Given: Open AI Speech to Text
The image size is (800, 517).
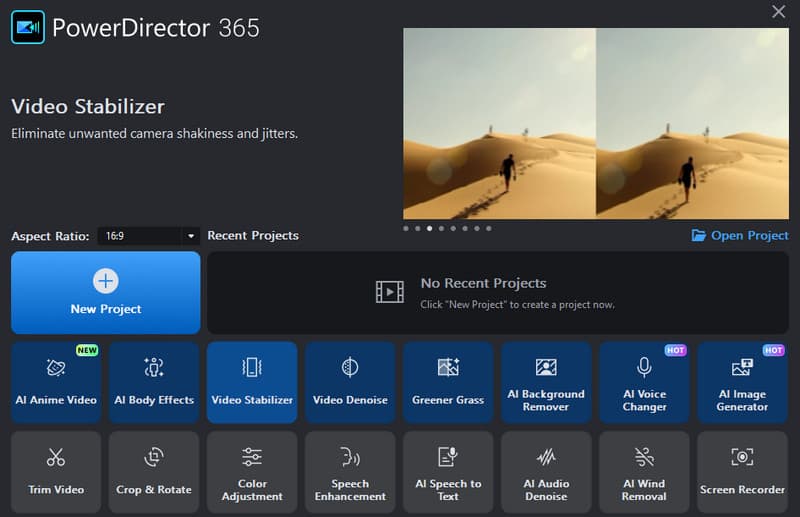Looking at the screenshot, I should click(448, 472).
